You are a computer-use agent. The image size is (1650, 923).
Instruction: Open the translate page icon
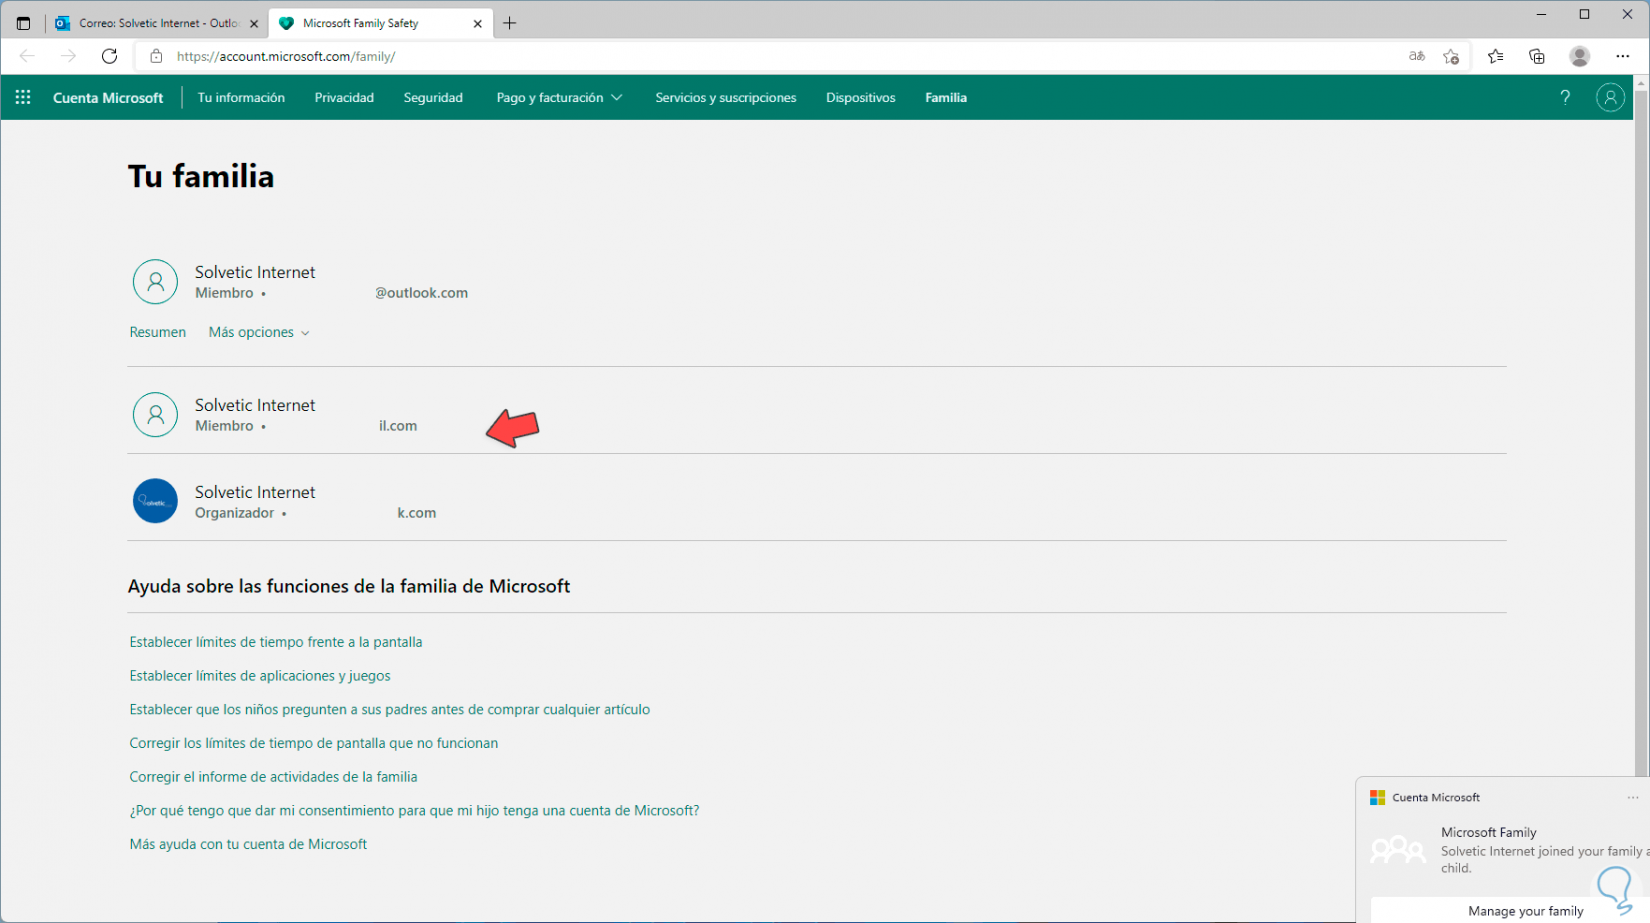1417,56
